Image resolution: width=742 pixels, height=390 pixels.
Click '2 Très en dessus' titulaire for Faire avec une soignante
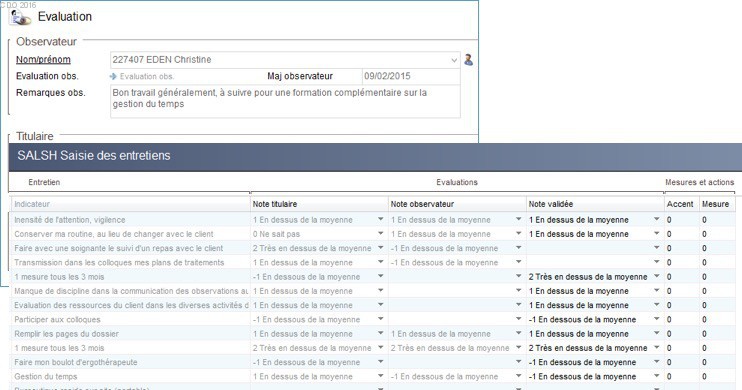312,248
